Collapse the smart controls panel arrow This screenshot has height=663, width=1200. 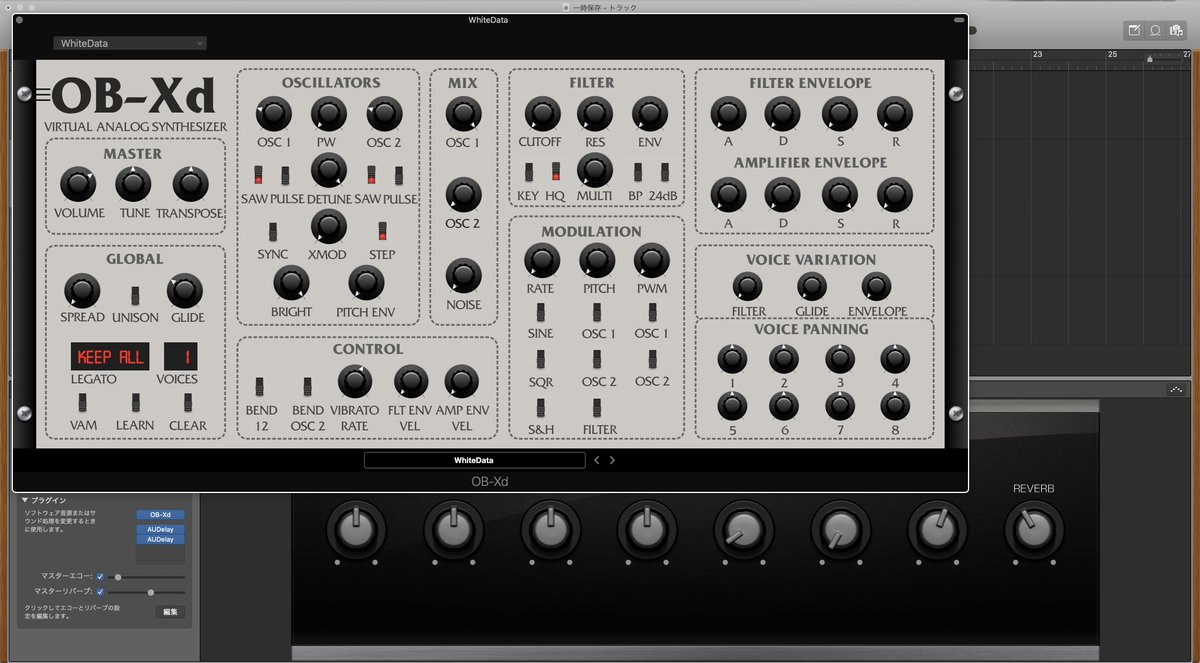pyautogui.click(x=1178, y=389)
